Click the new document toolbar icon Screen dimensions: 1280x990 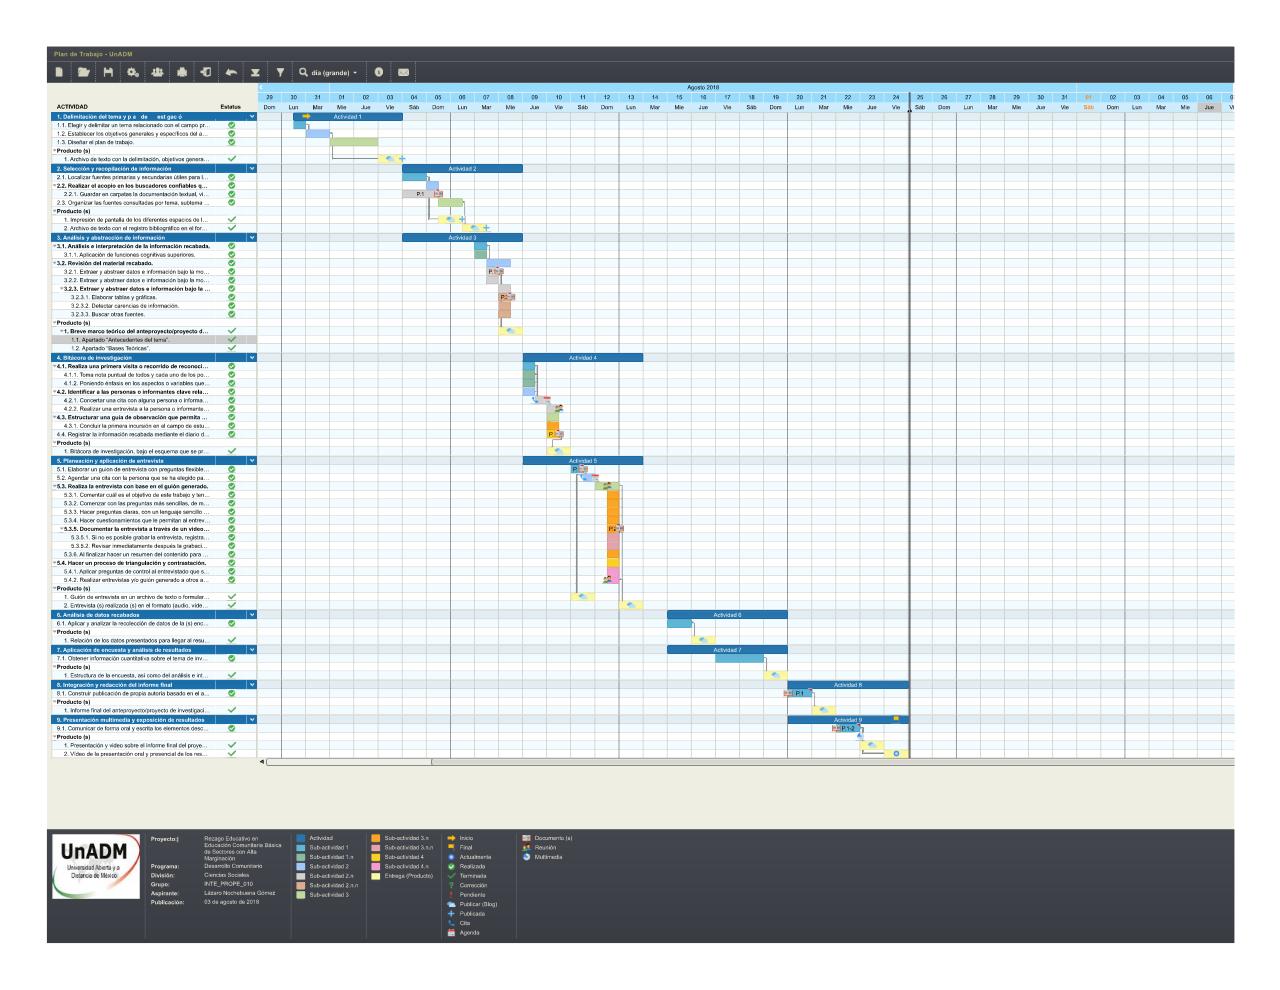[x=60, y=72]
